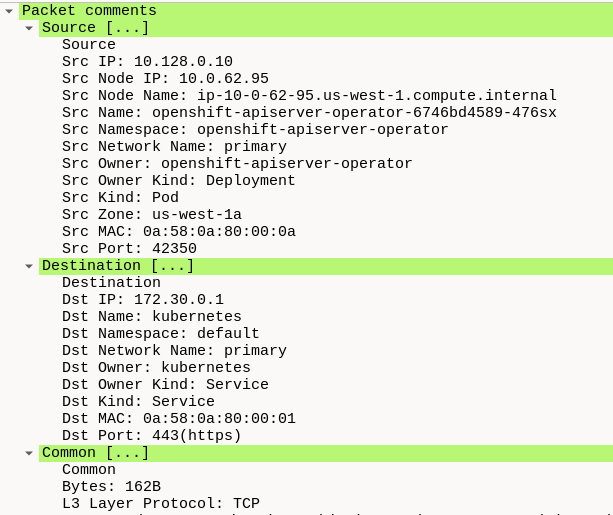Select the Src IP: 10.128.0.10 line
Image resolution: width=613 pixels, height=515 pixels.
coord(147,62)
